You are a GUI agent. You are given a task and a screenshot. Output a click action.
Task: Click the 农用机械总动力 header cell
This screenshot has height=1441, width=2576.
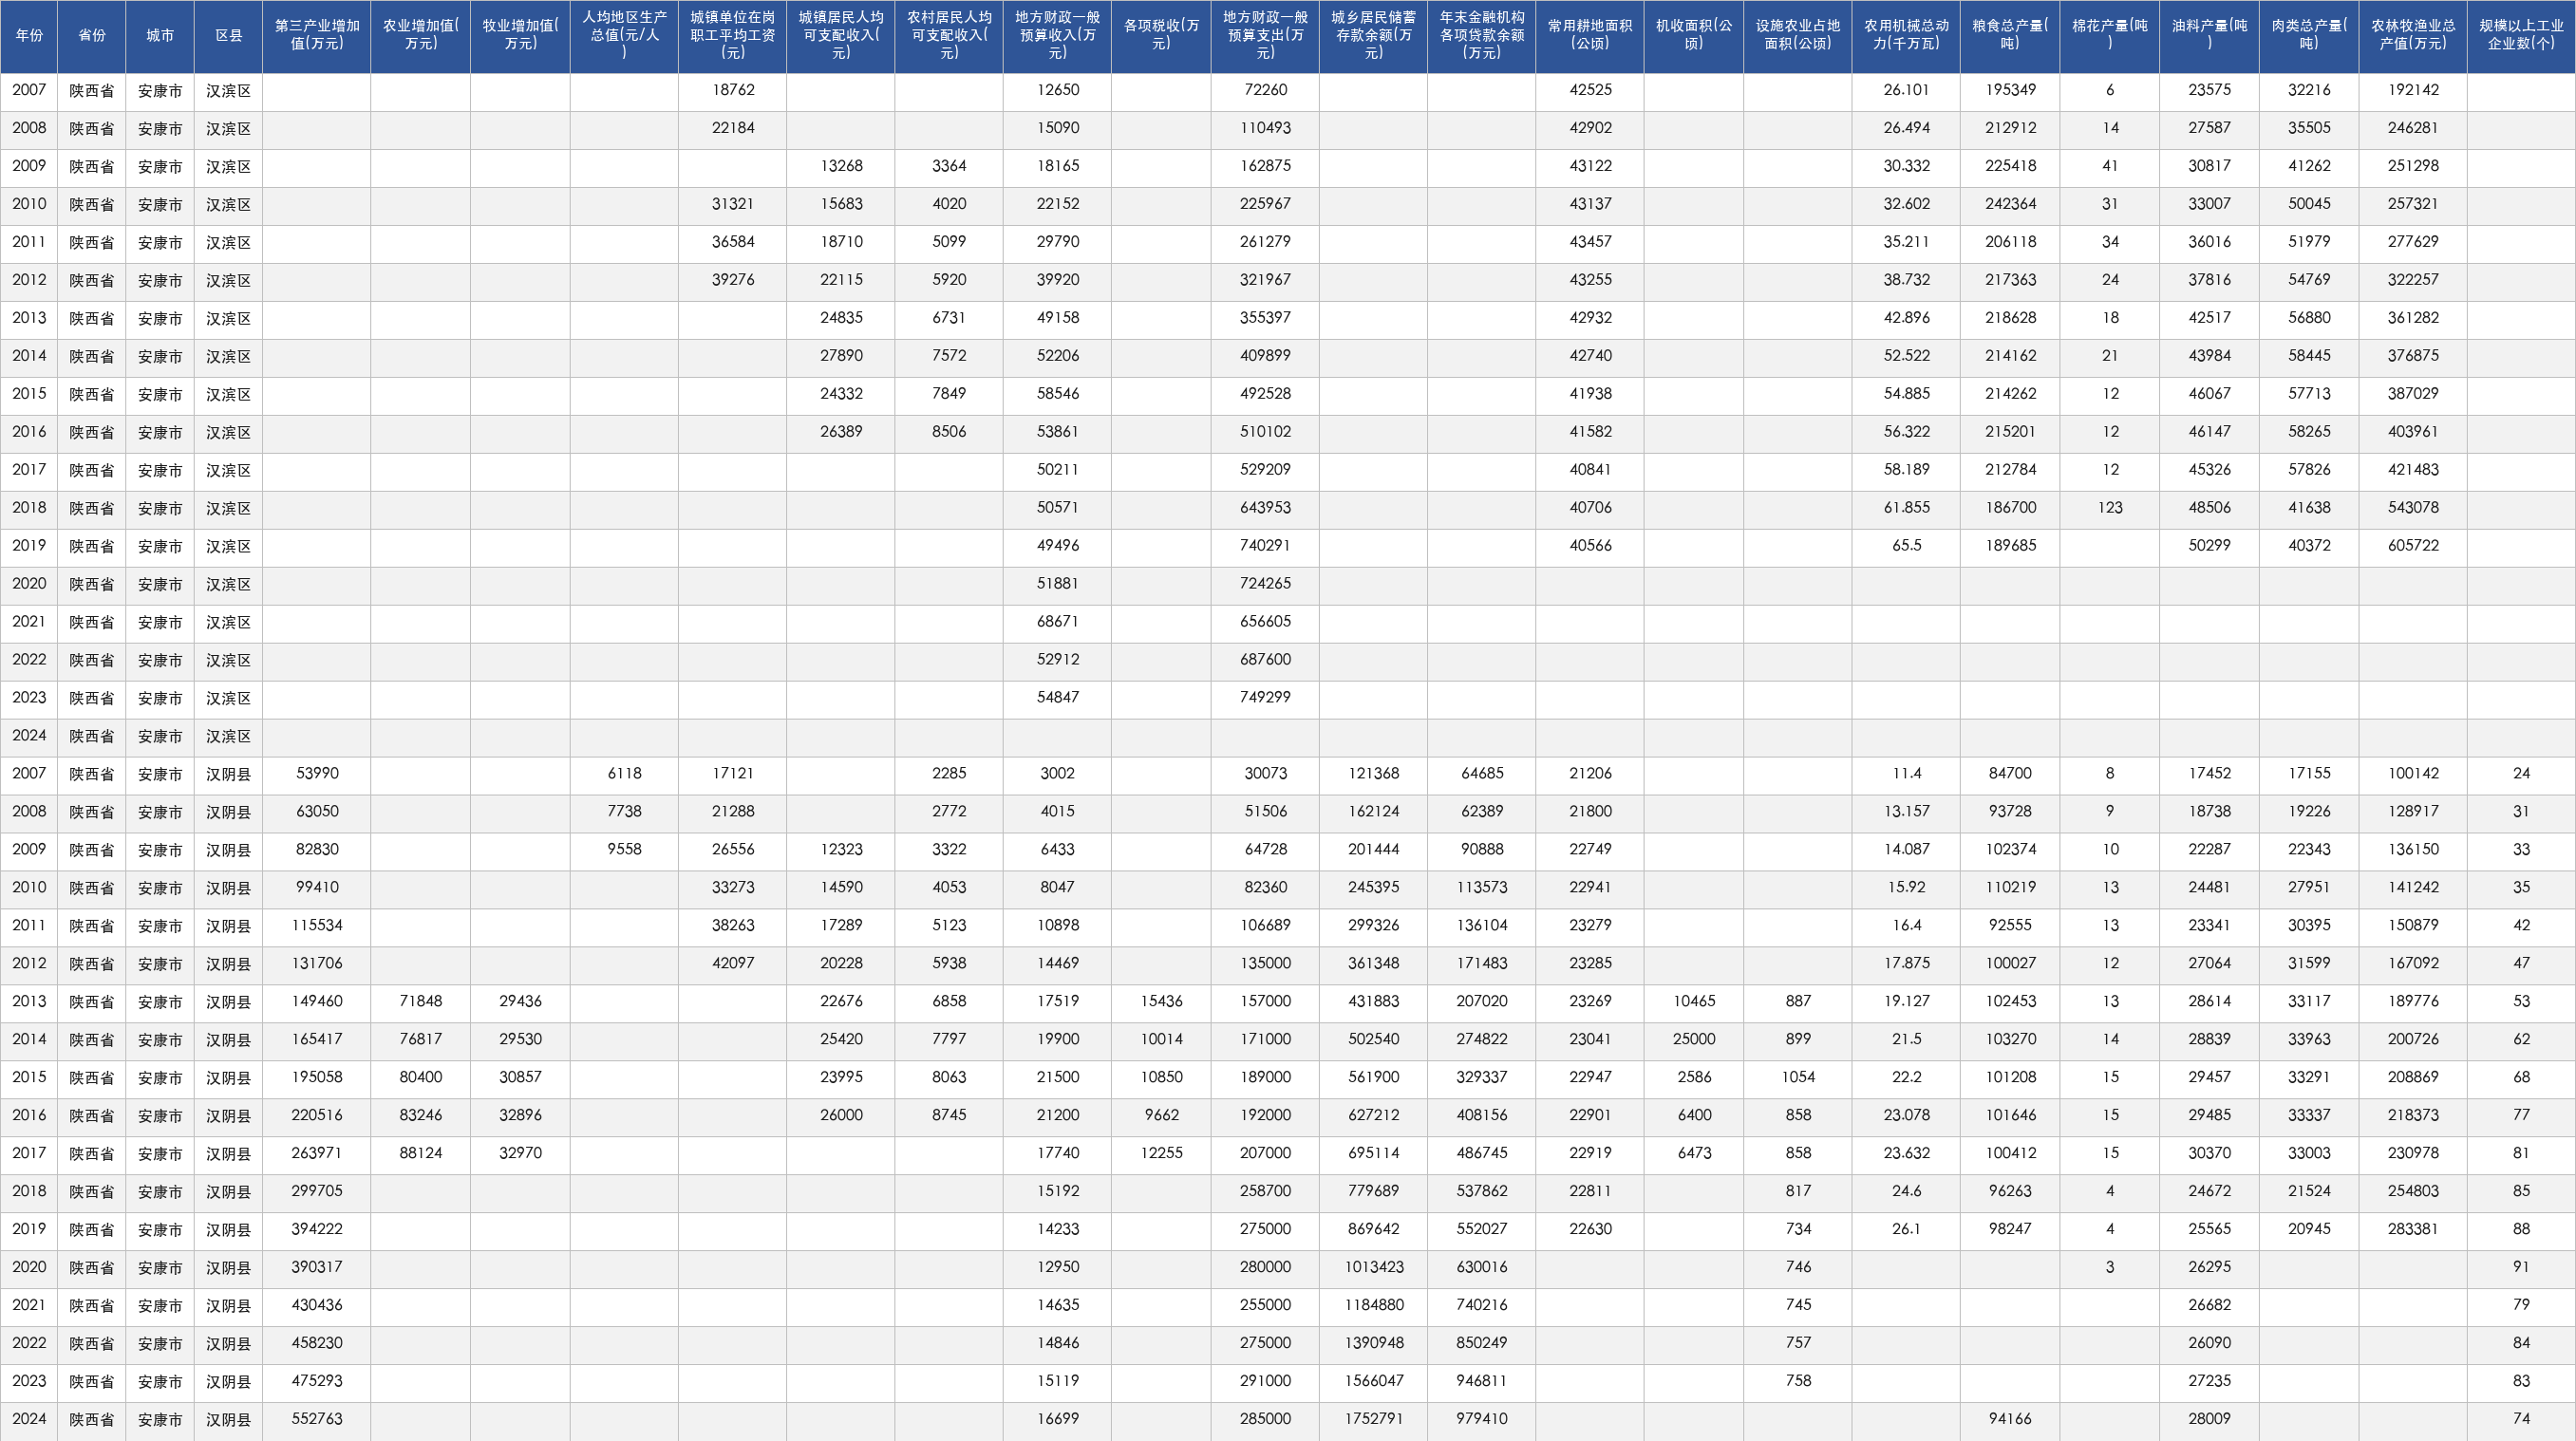point(1906,36)
